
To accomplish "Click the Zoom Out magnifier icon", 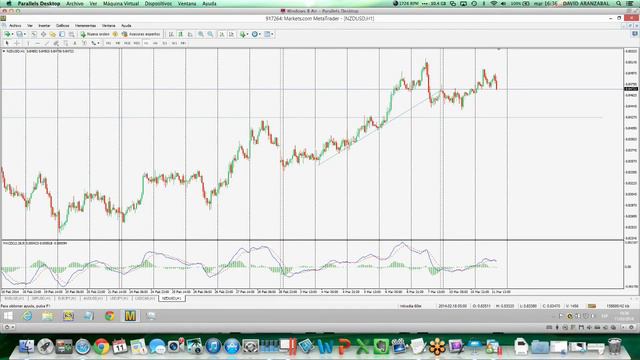I will 210,34.
